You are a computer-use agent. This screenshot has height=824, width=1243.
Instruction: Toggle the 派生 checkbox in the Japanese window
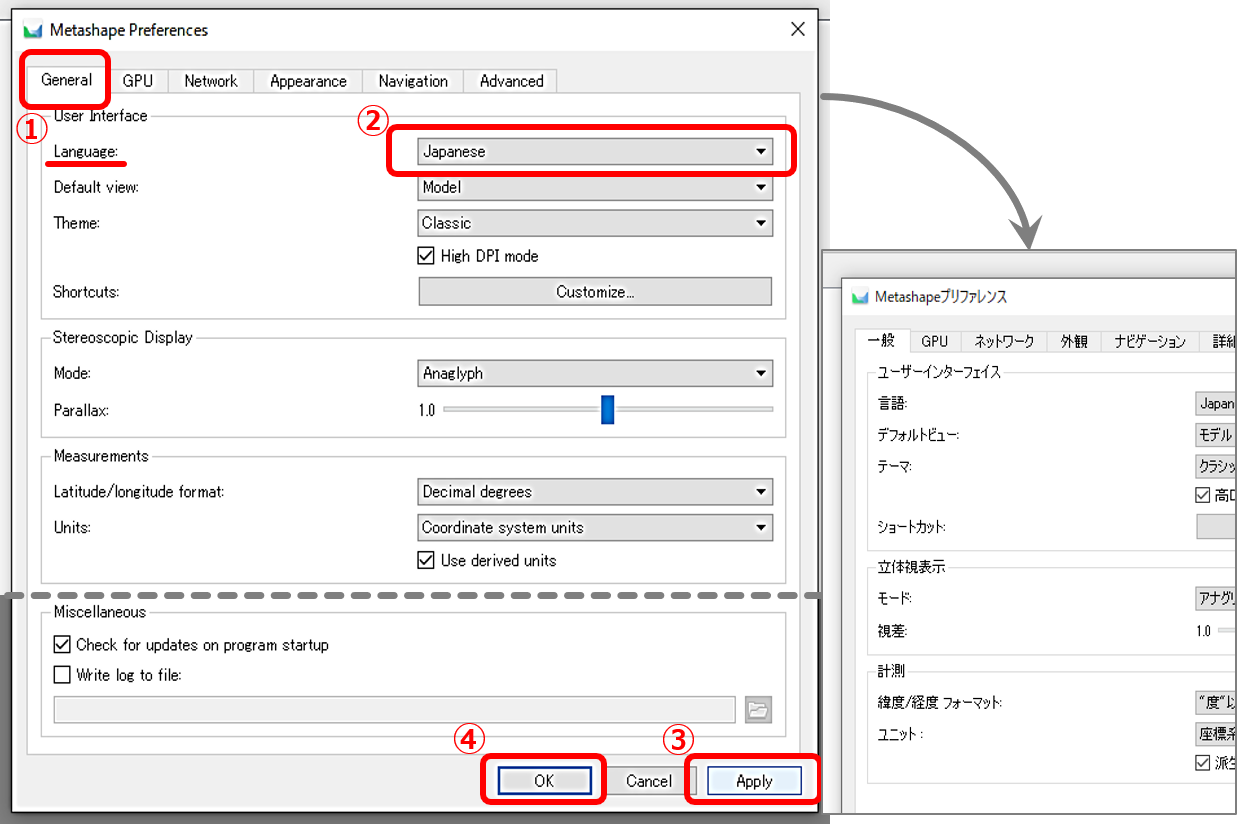1203,763
